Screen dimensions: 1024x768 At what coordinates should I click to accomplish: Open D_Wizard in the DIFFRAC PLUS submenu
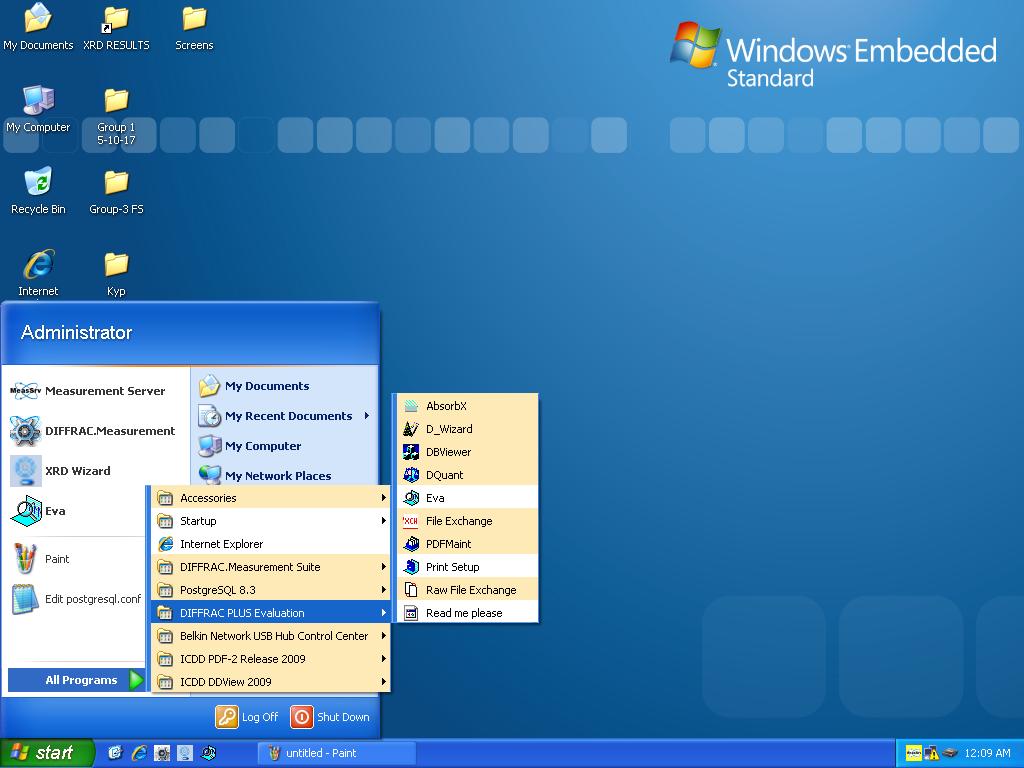449,429
